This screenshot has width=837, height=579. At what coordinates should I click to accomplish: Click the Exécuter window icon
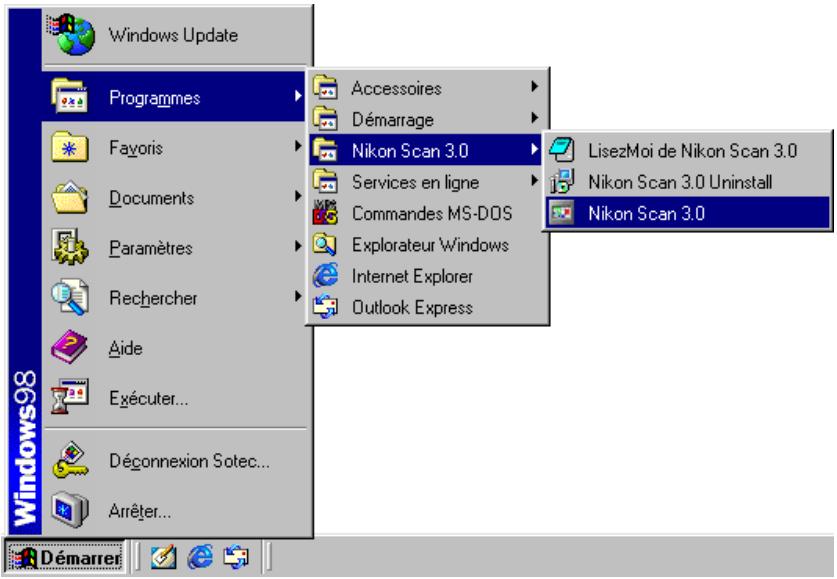point(70,396)
